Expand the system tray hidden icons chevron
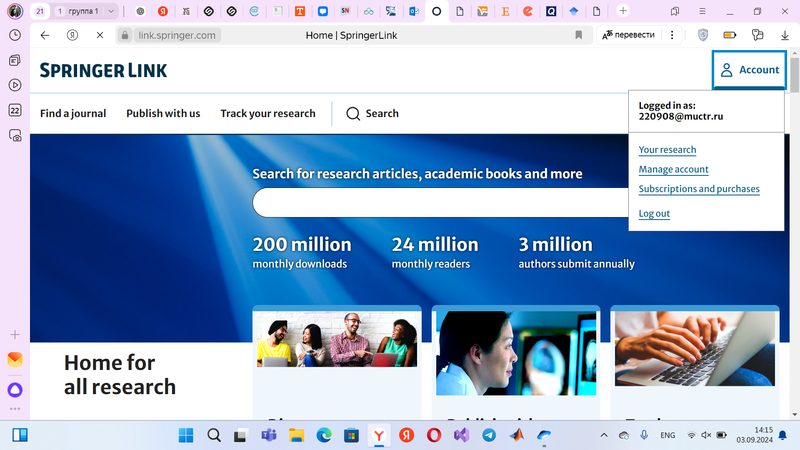Screen dimensions: 800x450 [604, 435]
